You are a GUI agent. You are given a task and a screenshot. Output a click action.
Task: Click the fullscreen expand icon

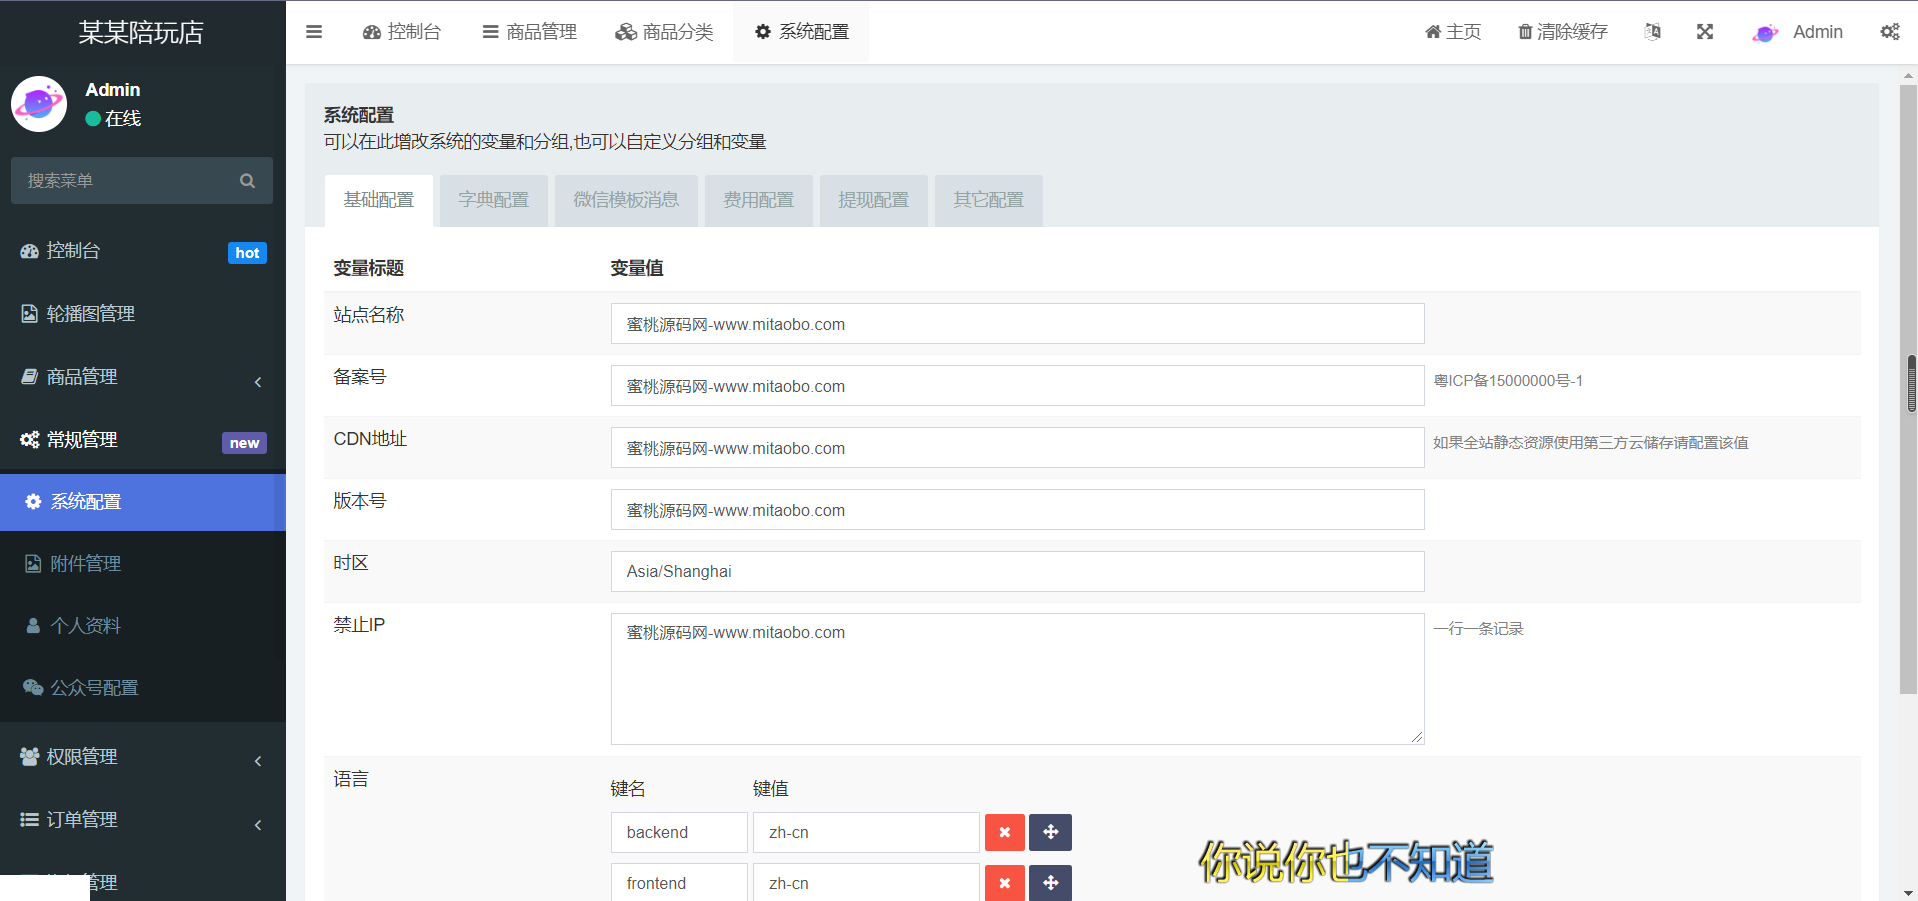(x=1705, y=32)
